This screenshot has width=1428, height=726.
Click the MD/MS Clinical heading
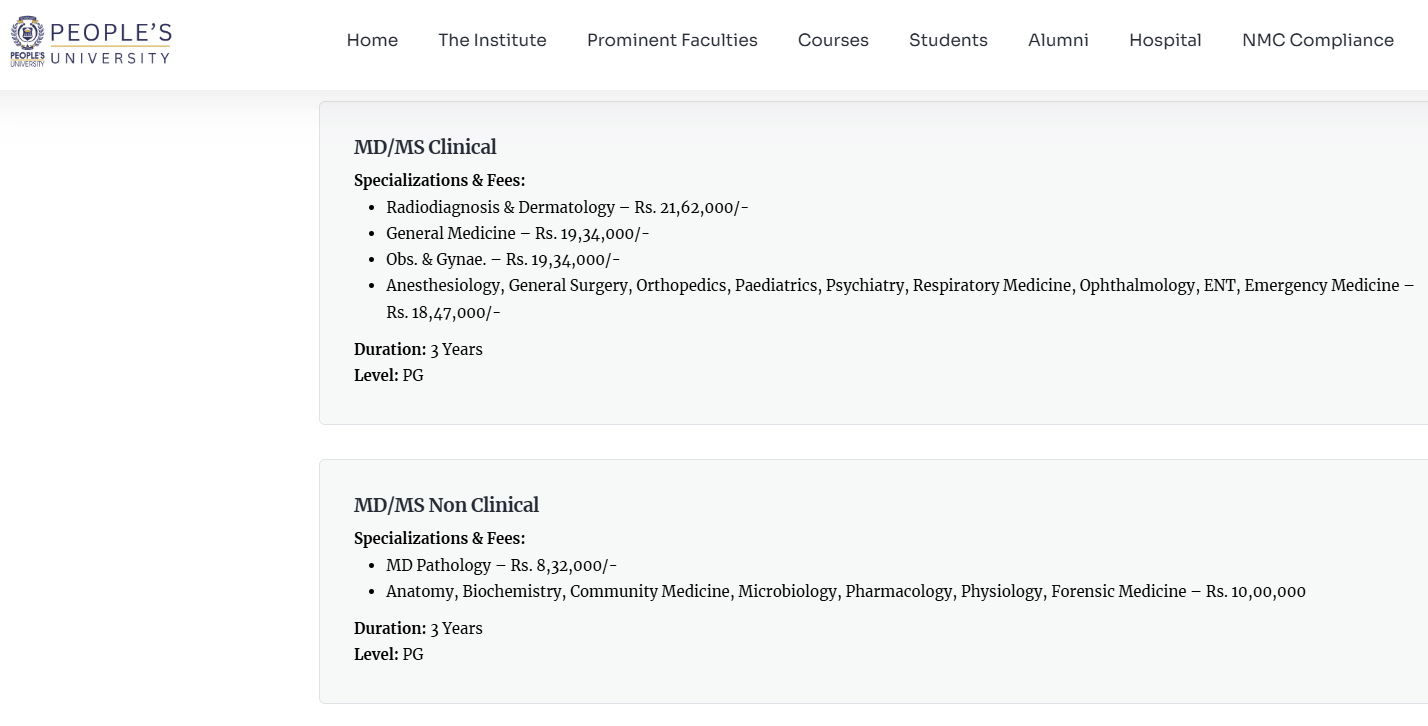425,147
